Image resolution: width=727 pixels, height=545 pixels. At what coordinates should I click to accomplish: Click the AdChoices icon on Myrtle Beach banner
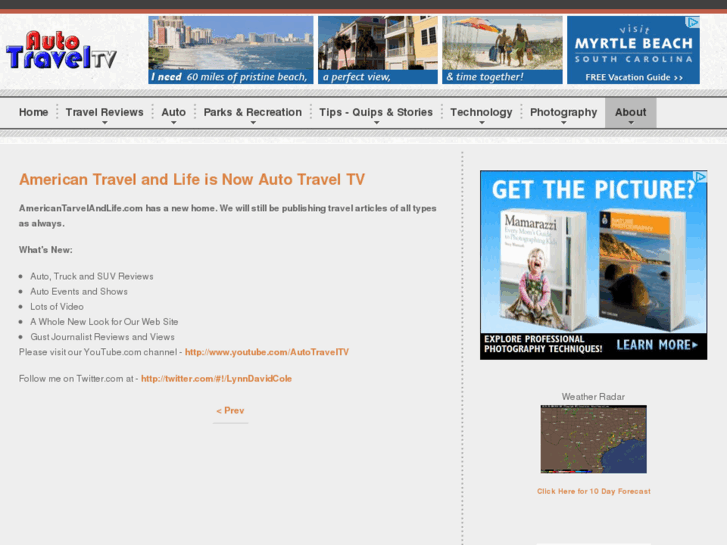point(693,22)
